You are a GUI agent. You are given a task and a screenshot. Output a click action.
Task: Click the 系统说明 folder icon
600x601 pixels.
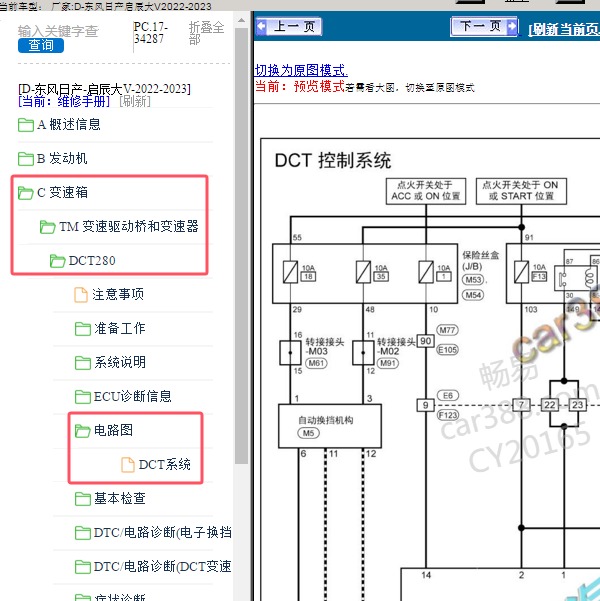click(x=82, y=362)
